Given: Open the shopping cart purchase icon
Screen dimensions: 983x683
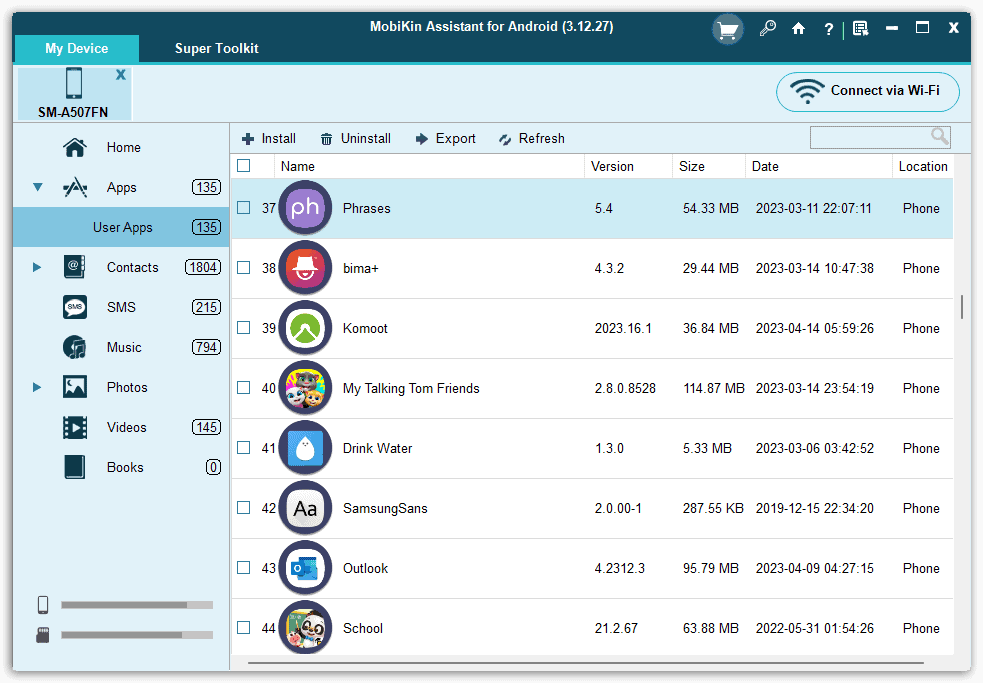Looking at the screenshot, I should click(727, 29).
